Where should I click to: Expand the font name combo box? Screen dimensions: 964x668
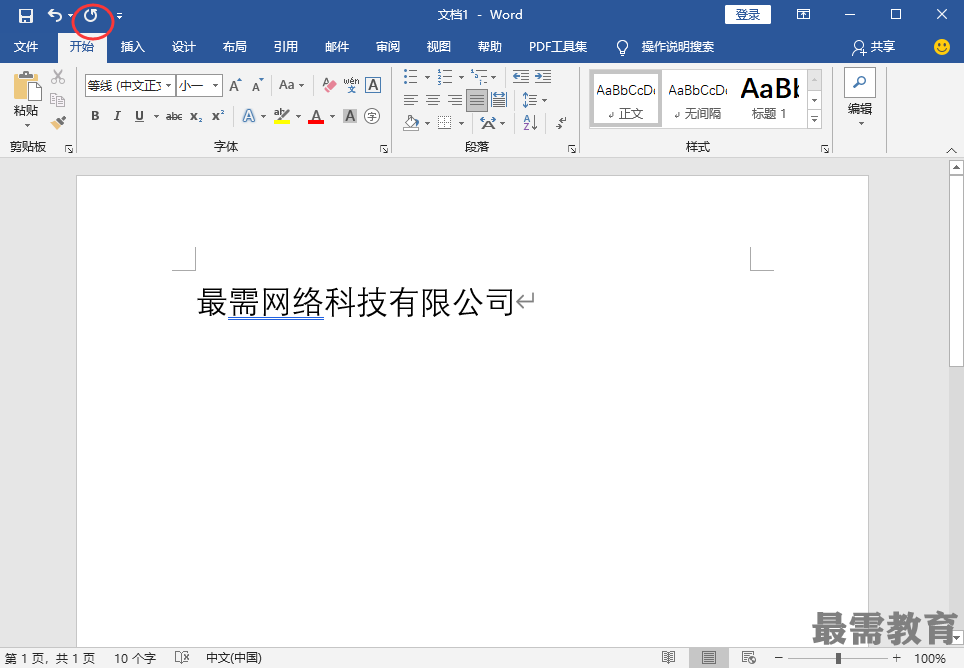pos(168,85)
